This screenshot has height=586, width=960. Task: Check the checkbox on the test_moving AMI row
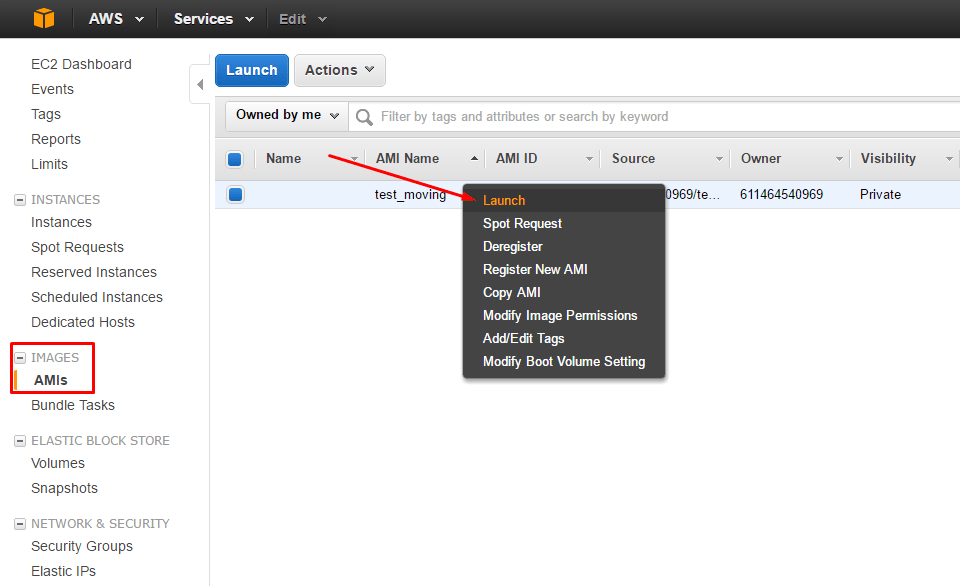coord(235,194)
